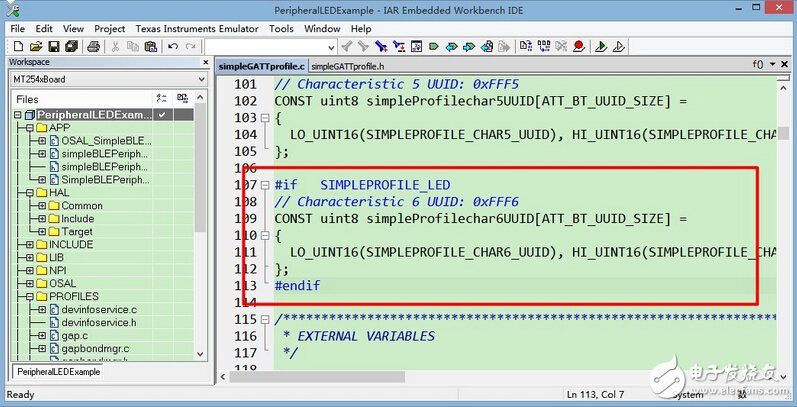
Task: Click the Compile toolbar icon
Action: pos(526,47)
